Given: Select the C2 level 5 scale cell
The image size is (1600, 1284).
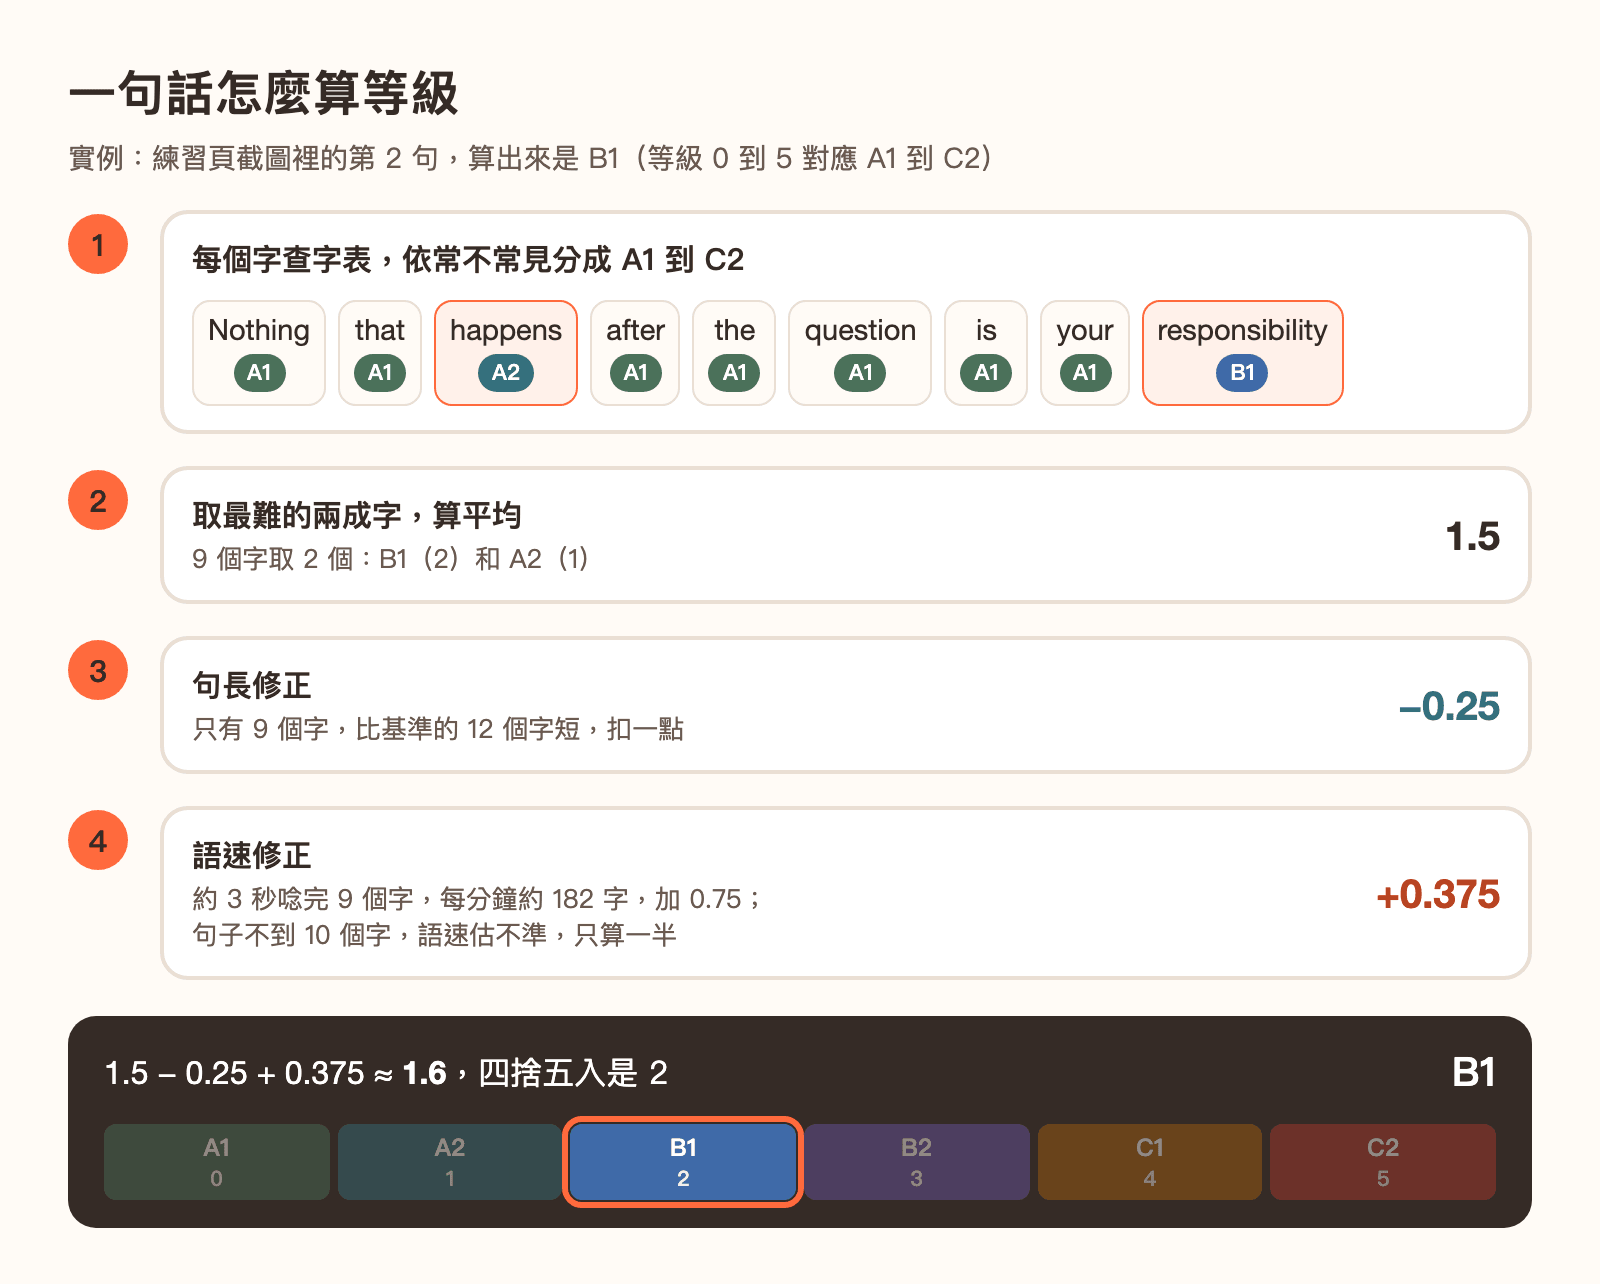Looking at the screenshot, I should point(1383,1162).
